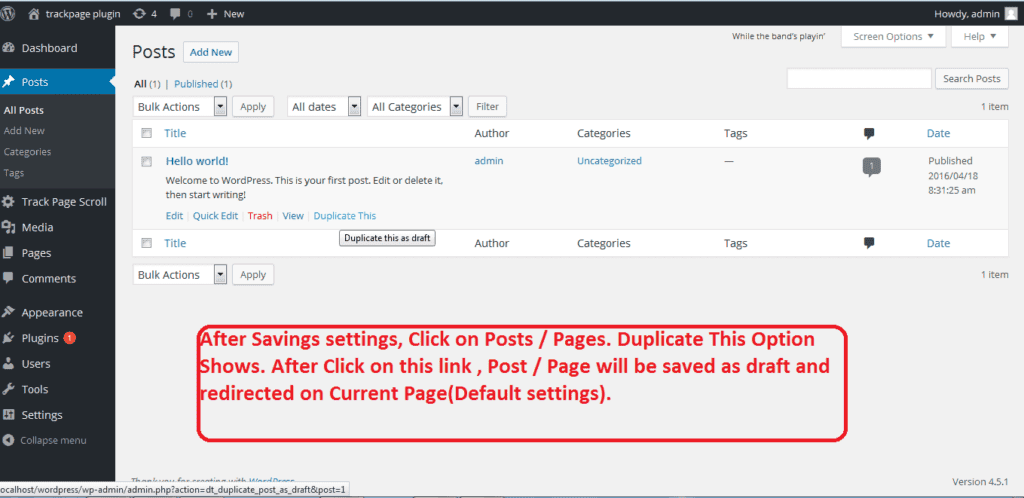
Task: Open the All Categories dropdown
Action: pos(415,107)
